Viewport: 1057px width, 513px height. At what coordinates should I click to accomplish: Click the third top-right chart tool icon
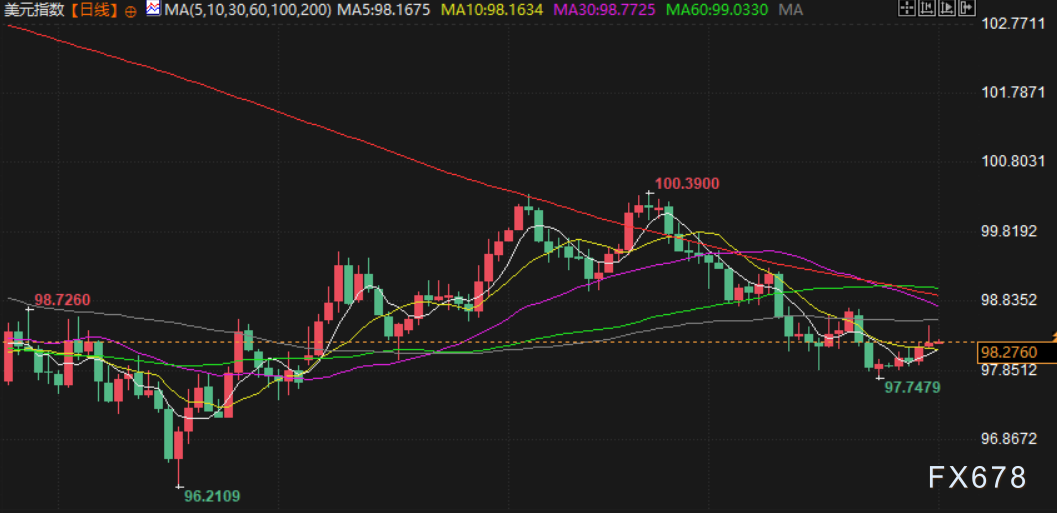(x=945, y=9)
